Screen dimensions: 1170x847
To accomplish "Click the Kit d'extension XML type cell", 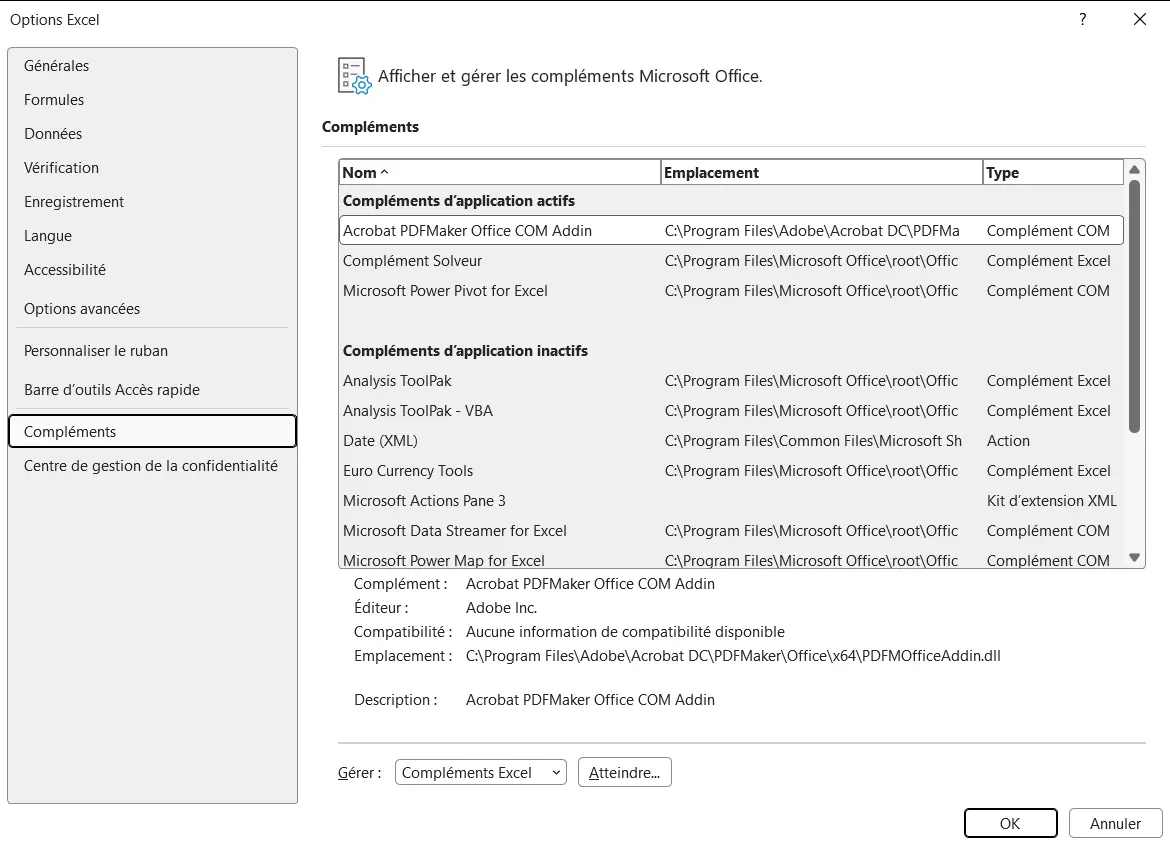I will (1051, 501).
